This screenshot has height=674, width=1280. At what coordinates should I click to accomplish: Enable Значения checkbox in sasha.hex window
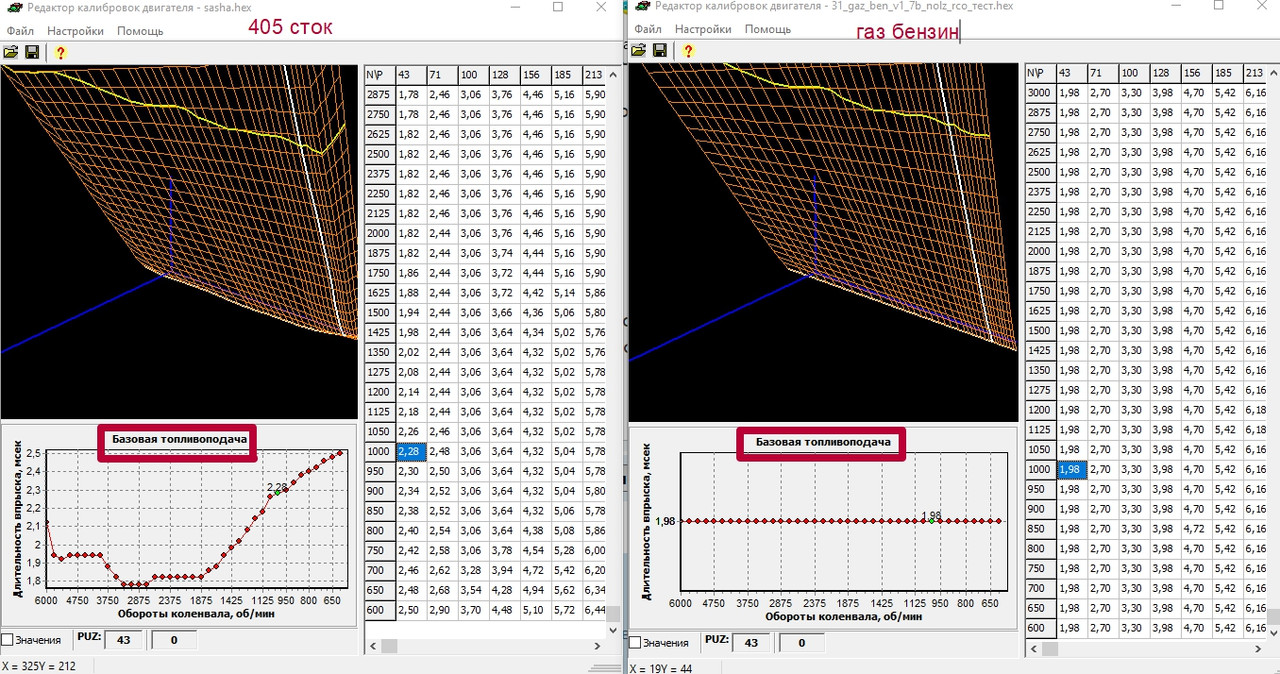tap(8, 639)
